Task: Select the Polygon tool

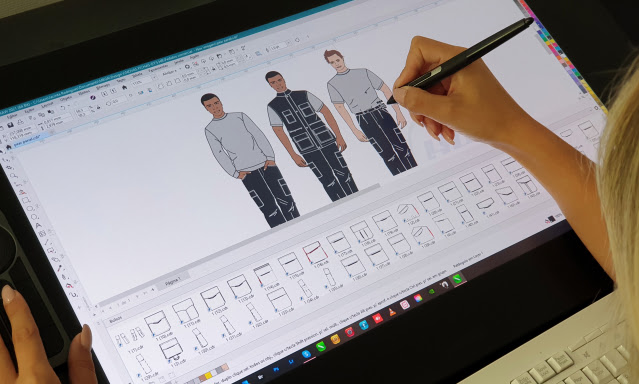Action: click(35, 216)
